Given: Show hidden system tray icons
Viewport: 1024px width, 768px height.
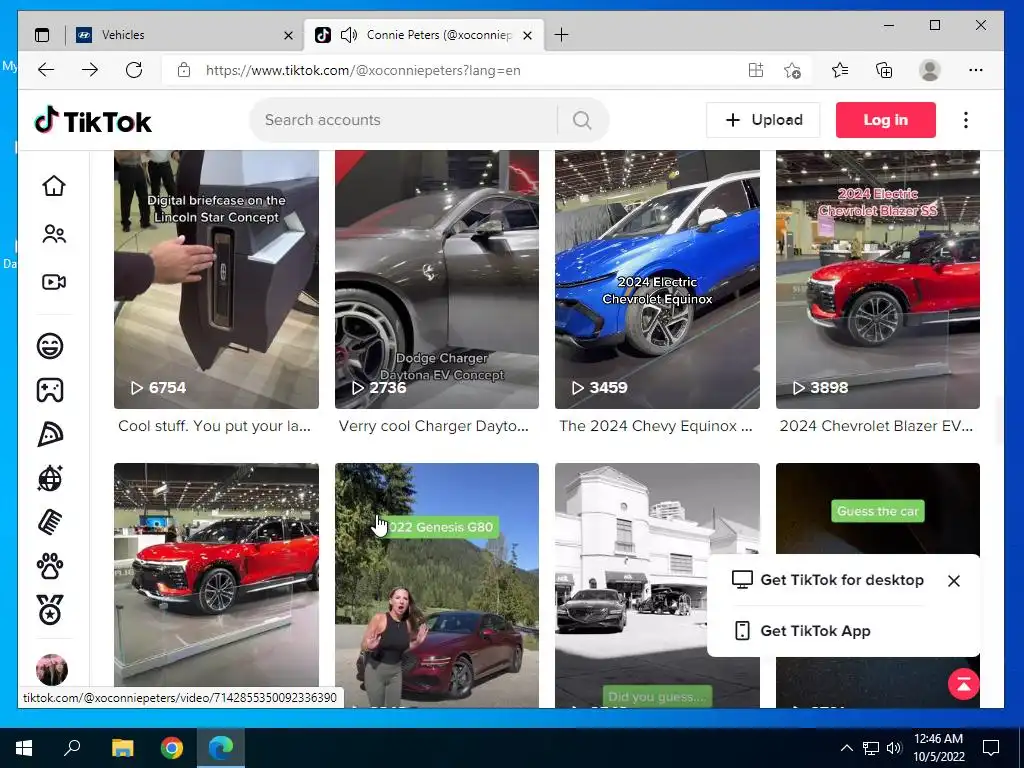Looking at the screenshot, I should click(x=846, y=748).
